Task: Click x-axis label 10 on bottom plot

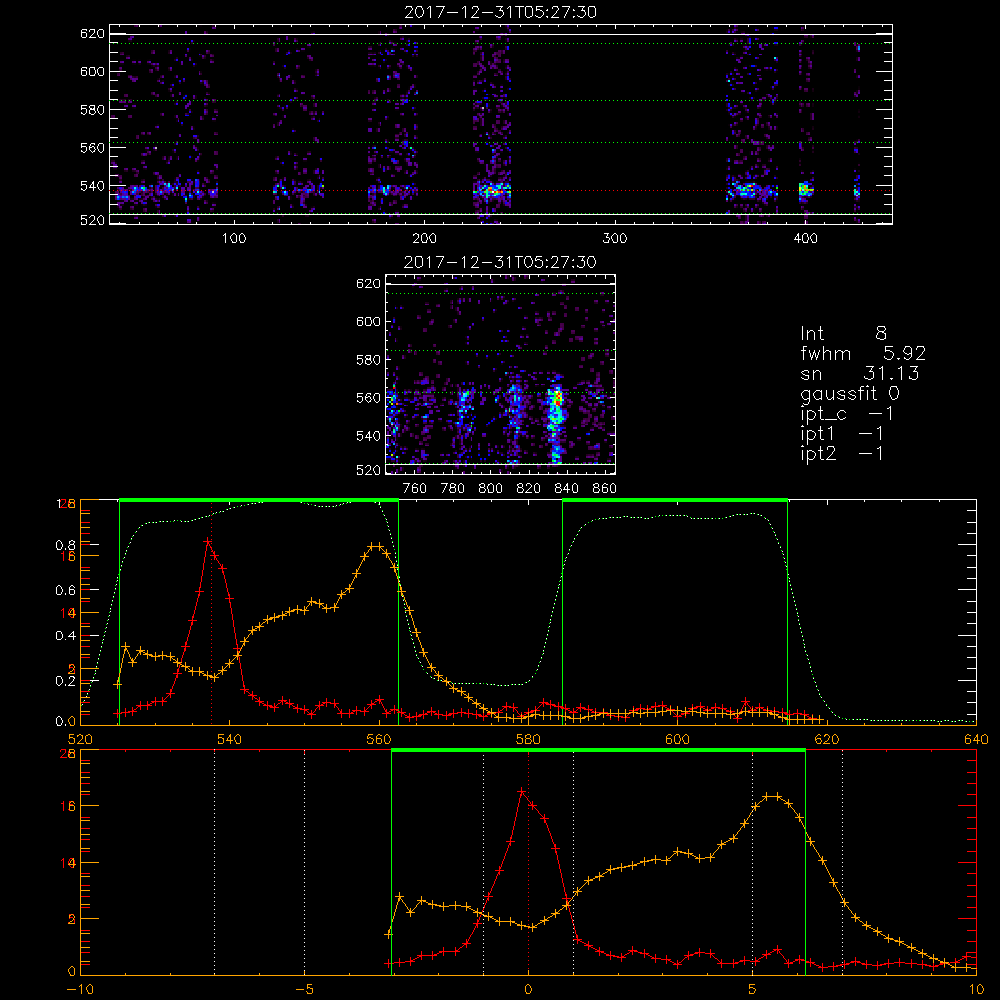Action: 976,990
